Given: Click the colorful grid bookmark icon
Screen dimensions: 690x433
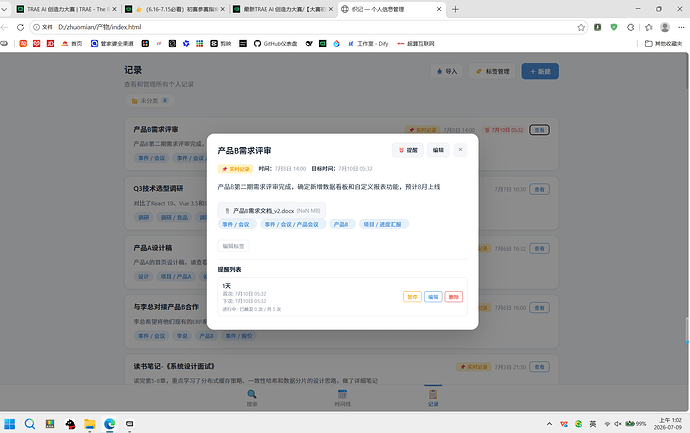Looking at the screenshot, I should [x=199, y=44].
